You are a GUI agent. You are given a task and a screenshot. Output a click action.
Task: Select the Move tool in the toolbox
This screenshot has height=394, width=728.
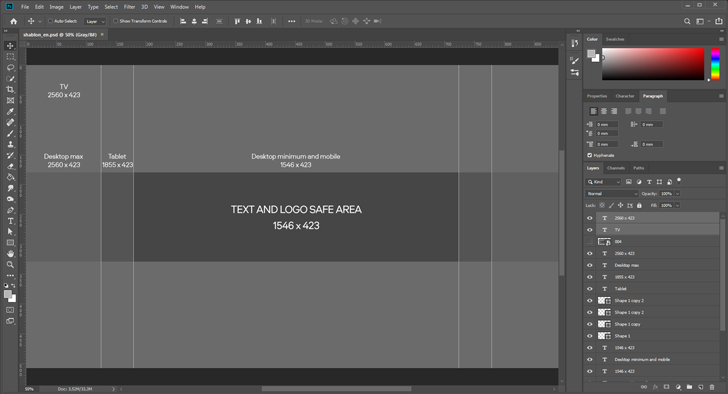tap(10, 45)
